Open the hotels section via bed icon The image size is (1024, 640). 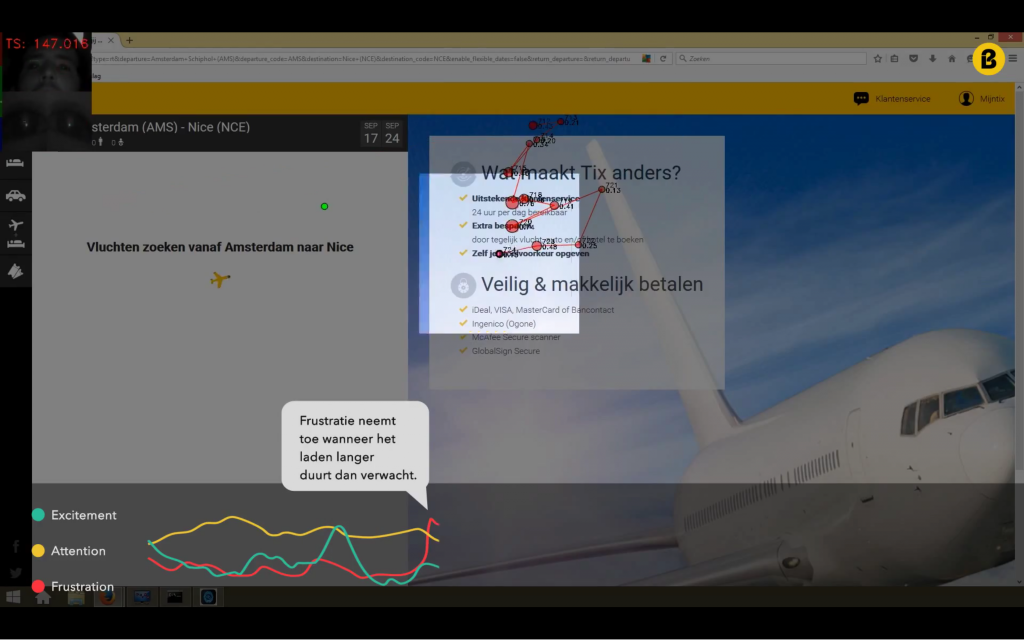click(x=15, y=163)
